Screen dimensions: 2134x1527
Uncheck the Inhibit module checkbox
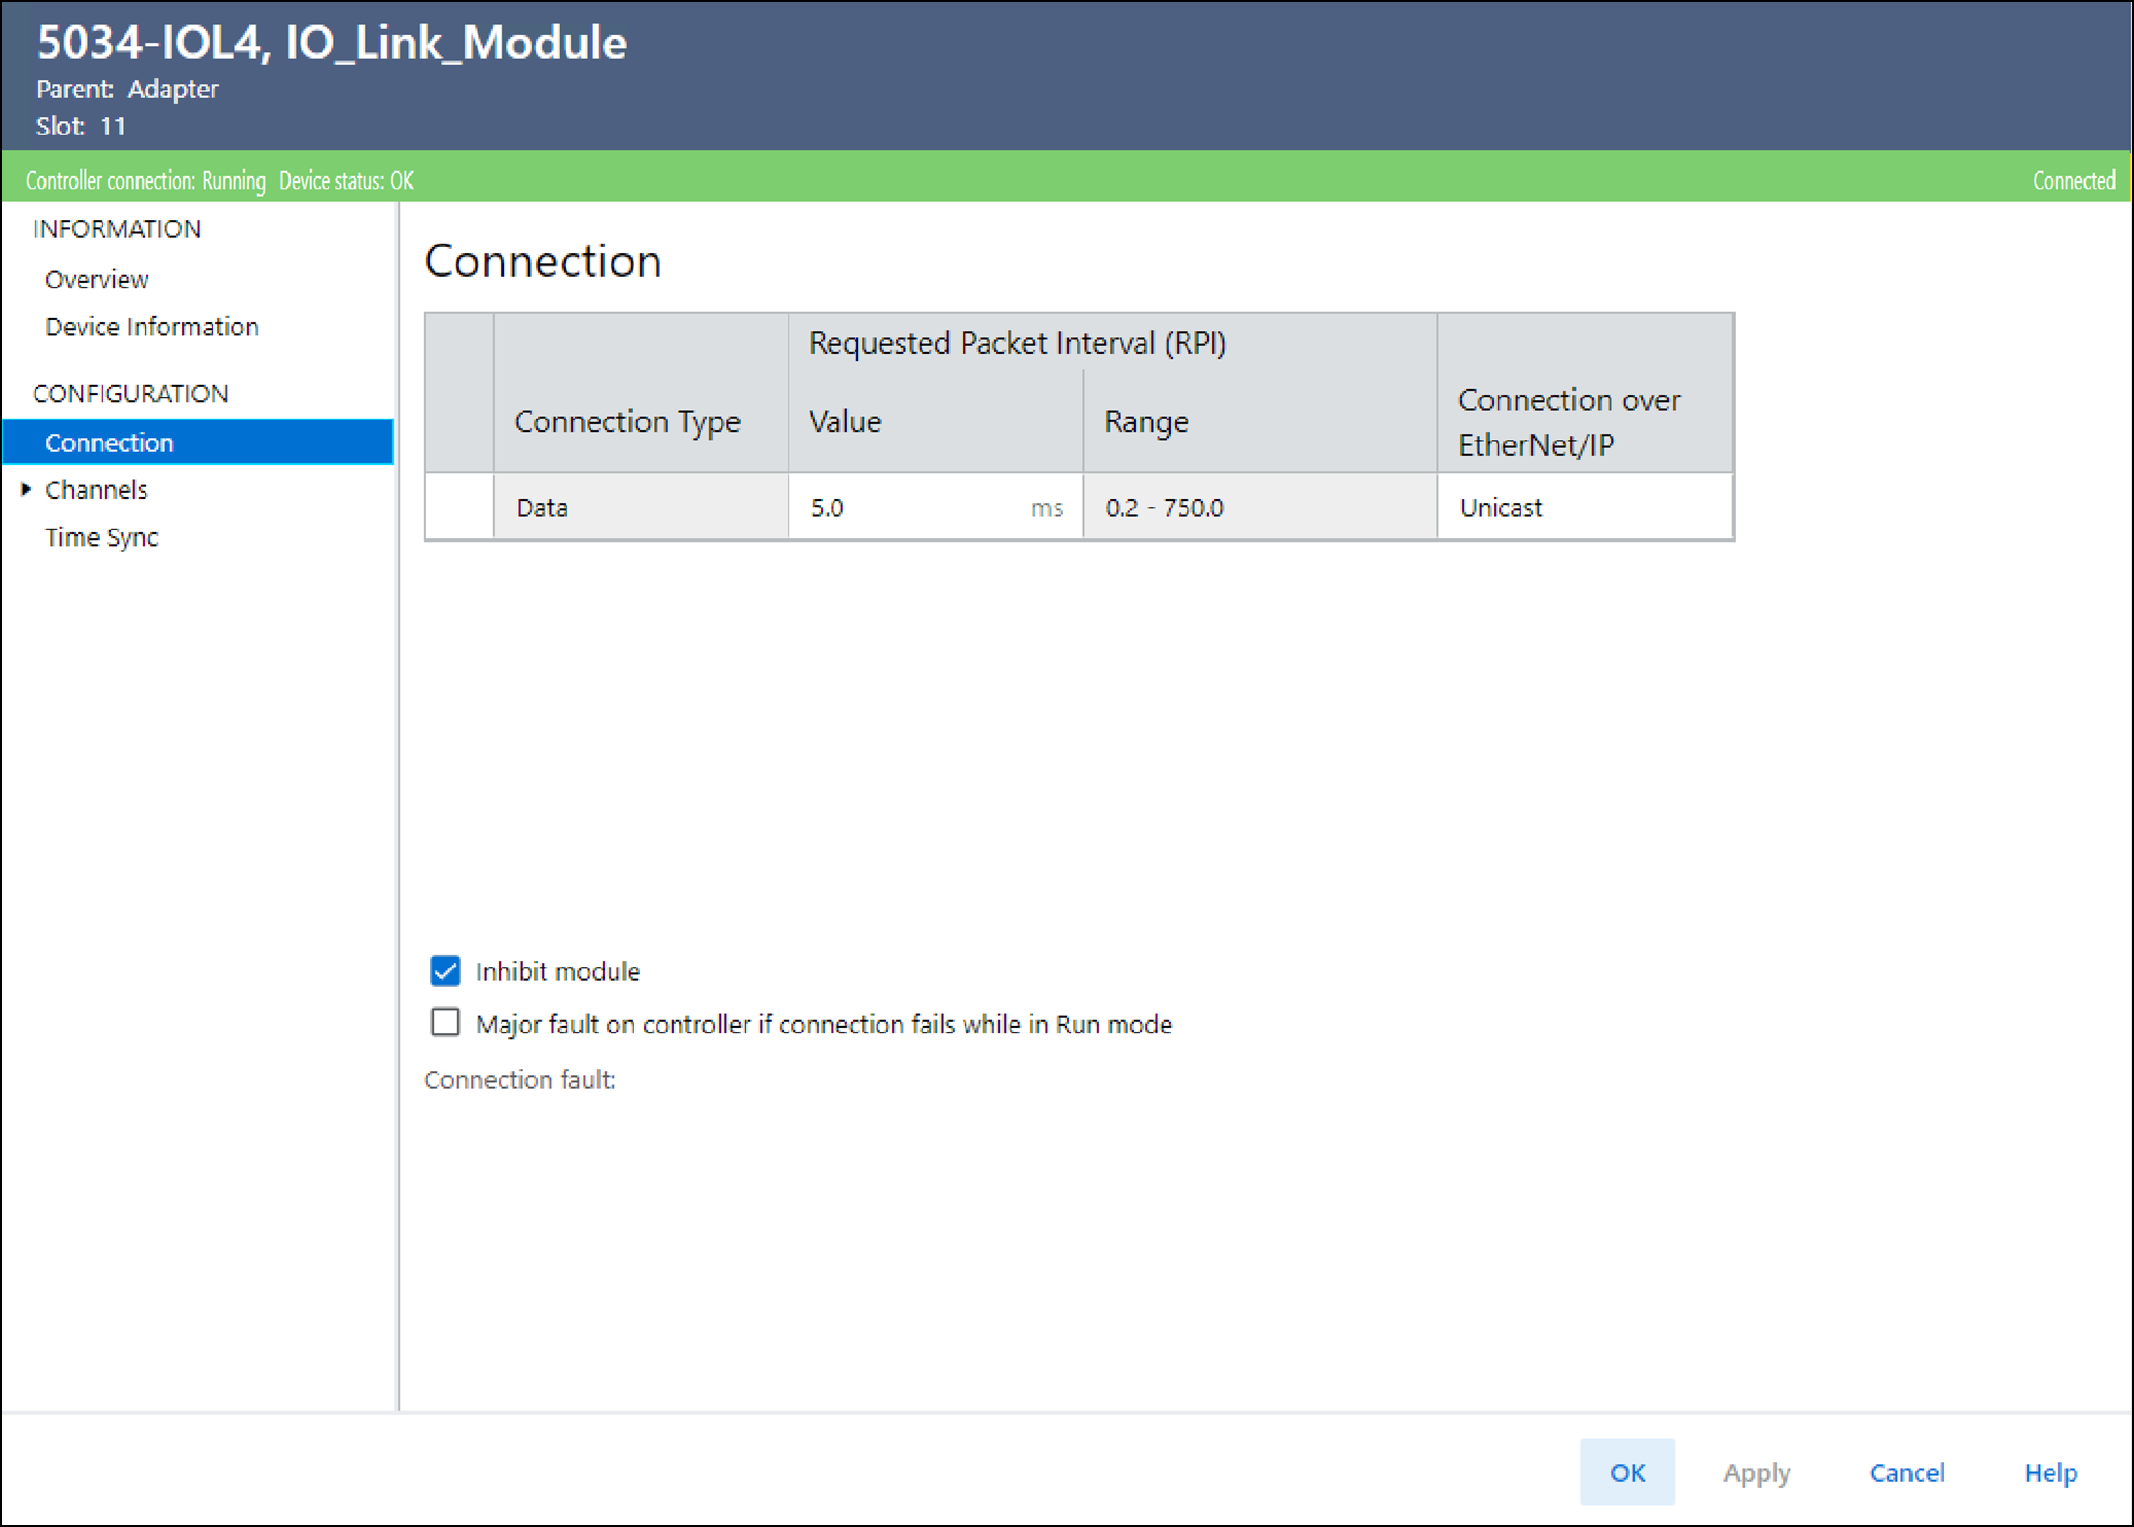[x=445, y=971]
